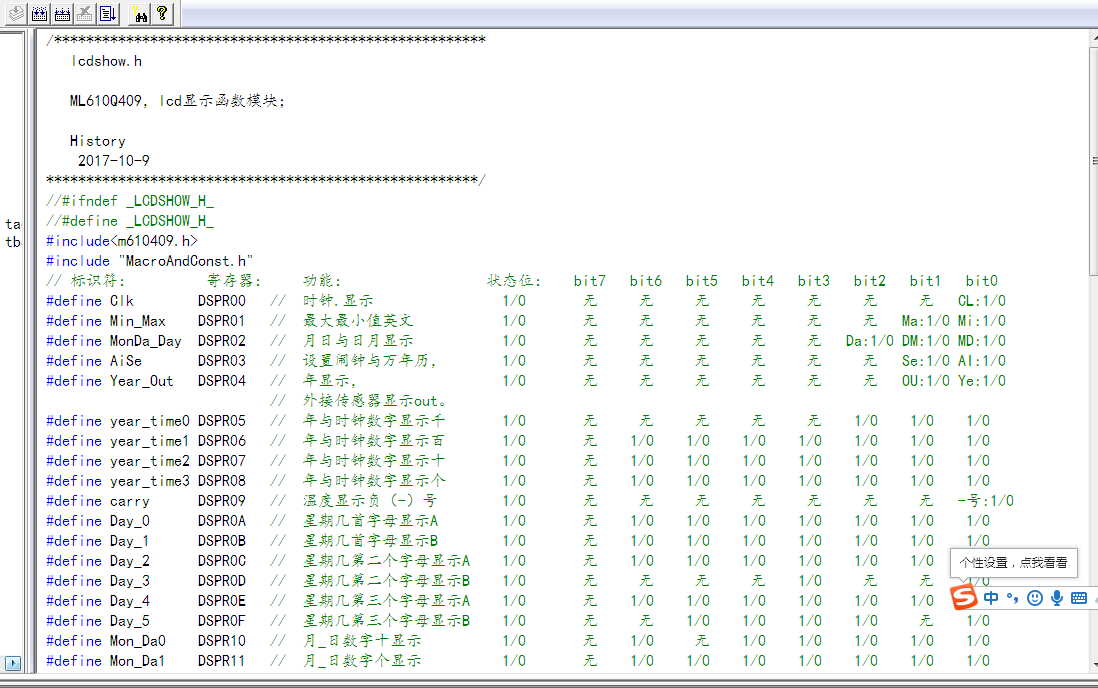
Task: Click the grayed X-over-tray toolbar icon
Action: pos(85,13)
